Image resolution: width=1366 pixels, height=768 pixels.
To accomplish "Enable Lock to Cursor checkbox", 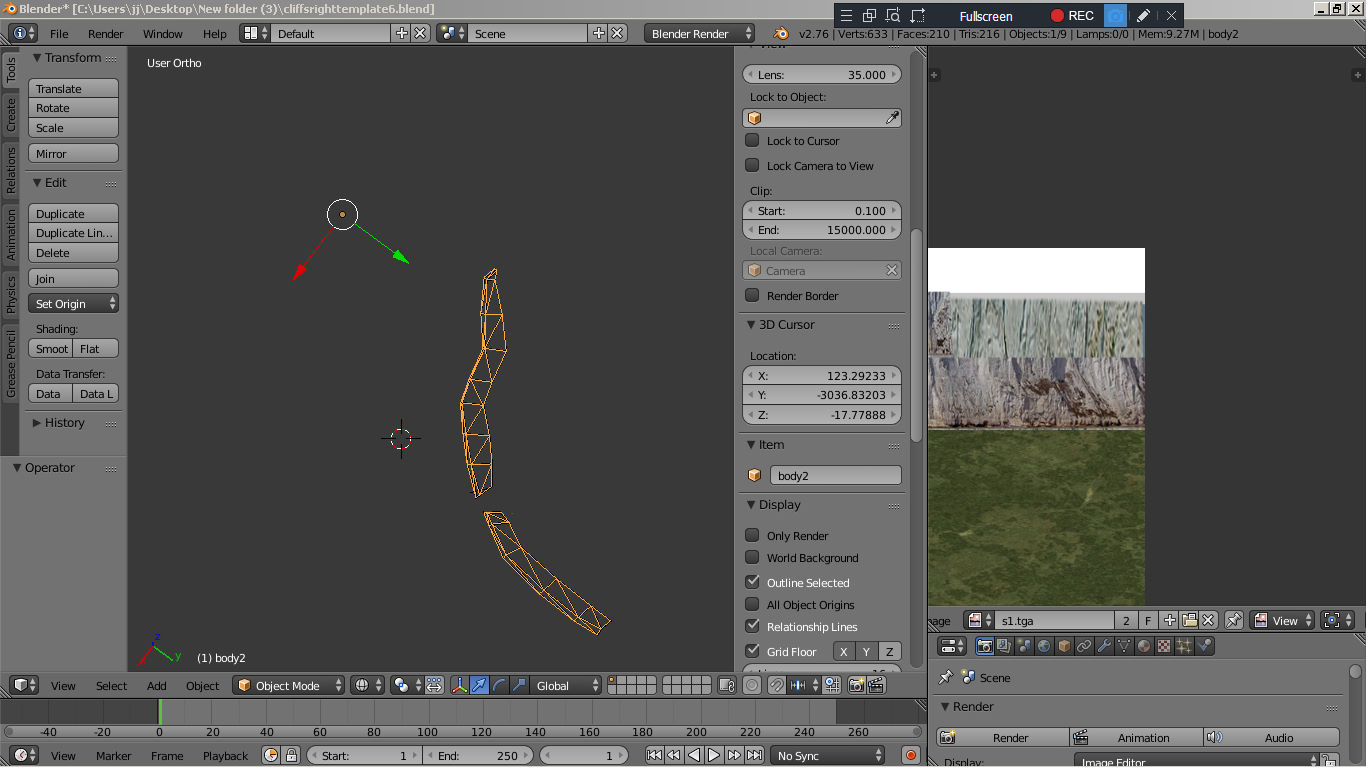I will click(752, 141).
